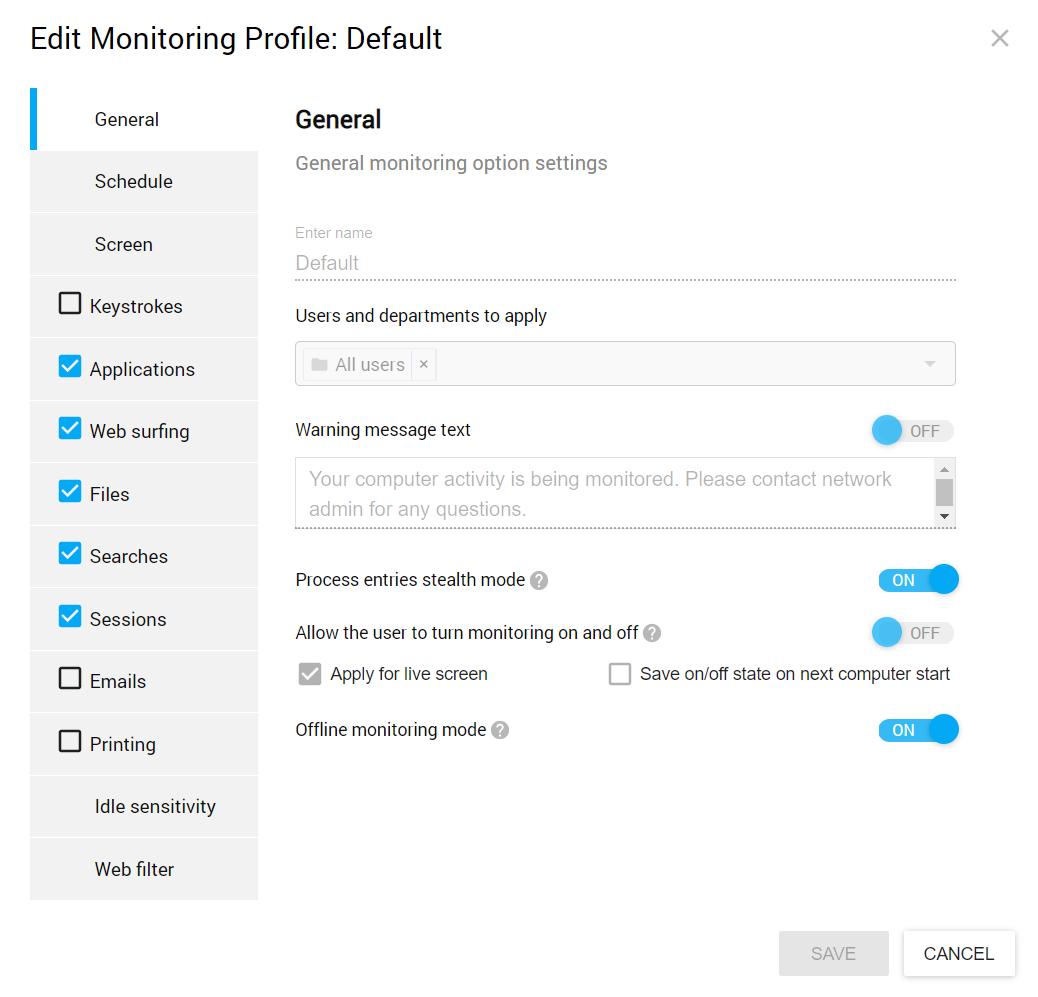Open the Schedule settings tab
The image size is (1038, 997).
click(x=134, y=182)
